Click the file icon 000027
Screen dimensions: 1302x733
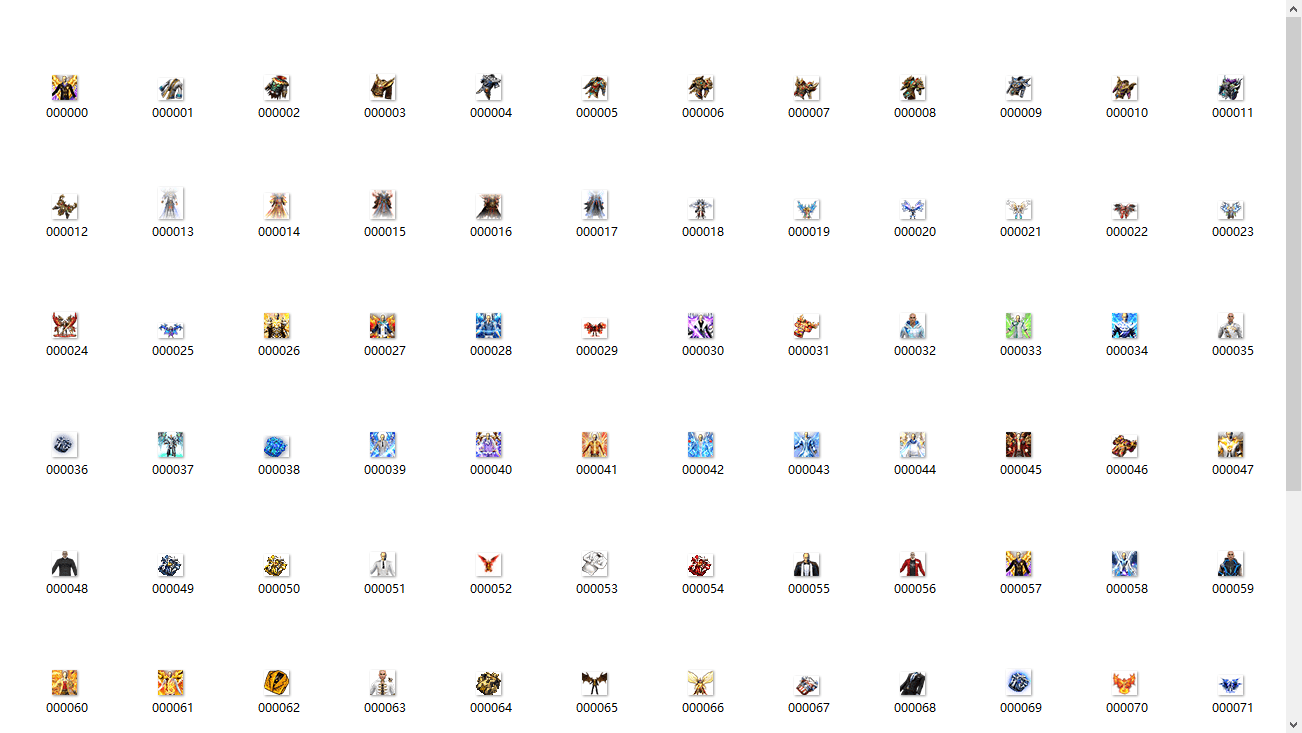coord(384,326)
